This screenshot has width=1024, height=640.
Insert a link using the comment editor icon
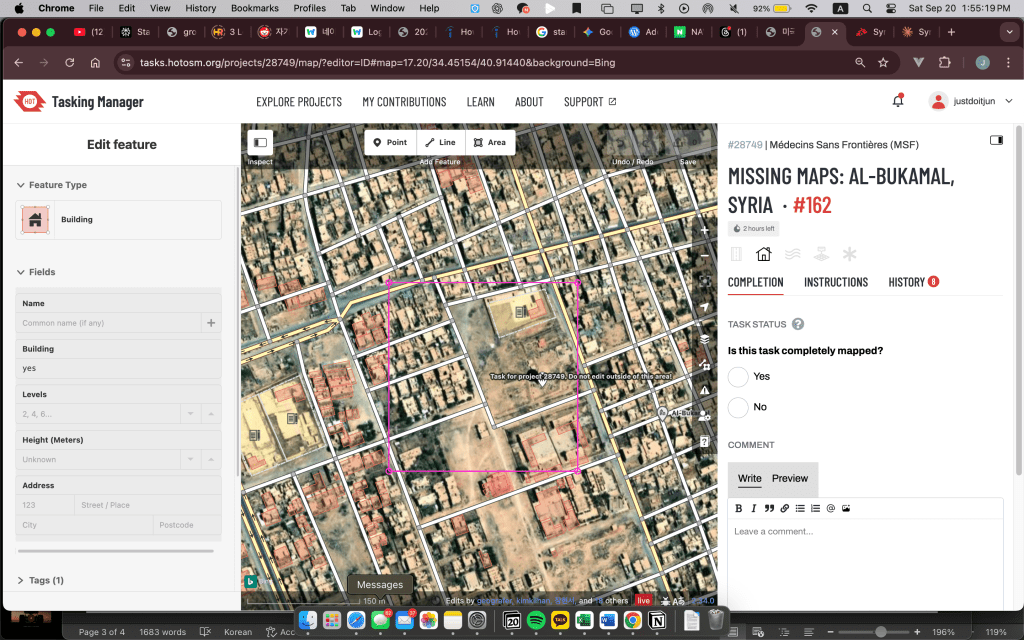pos(785,508)
